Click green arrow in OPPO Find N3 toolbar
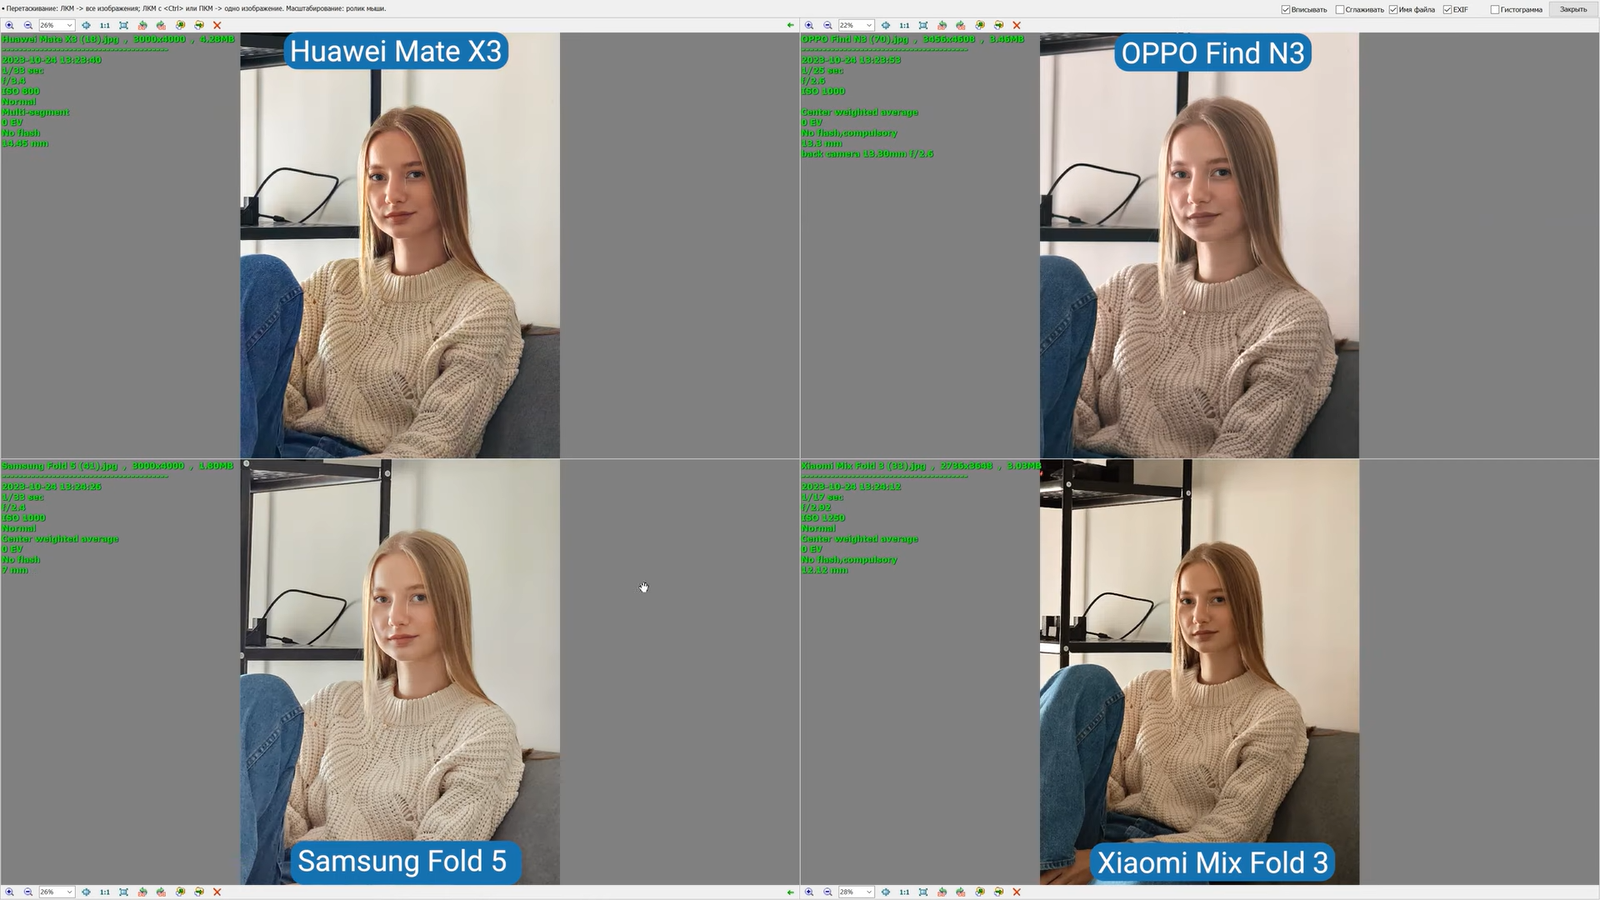The width and height of the screenshot is (1600, 900). tap(790, 25)
